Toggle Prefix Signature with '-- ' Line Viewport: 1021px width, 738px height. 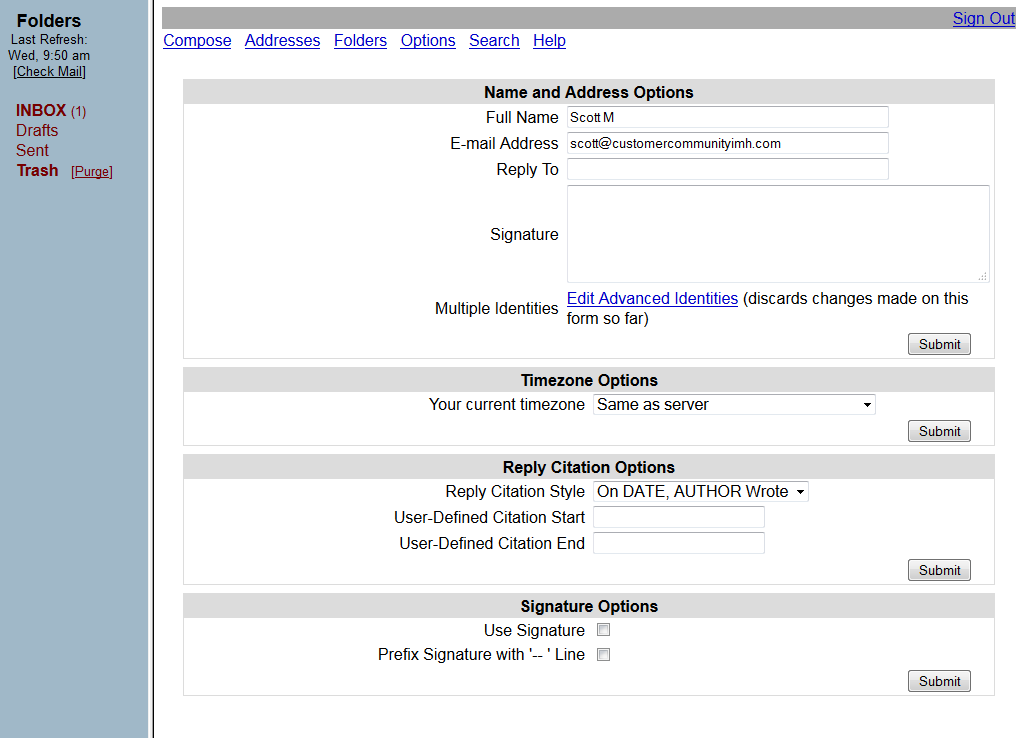(604, 655)
